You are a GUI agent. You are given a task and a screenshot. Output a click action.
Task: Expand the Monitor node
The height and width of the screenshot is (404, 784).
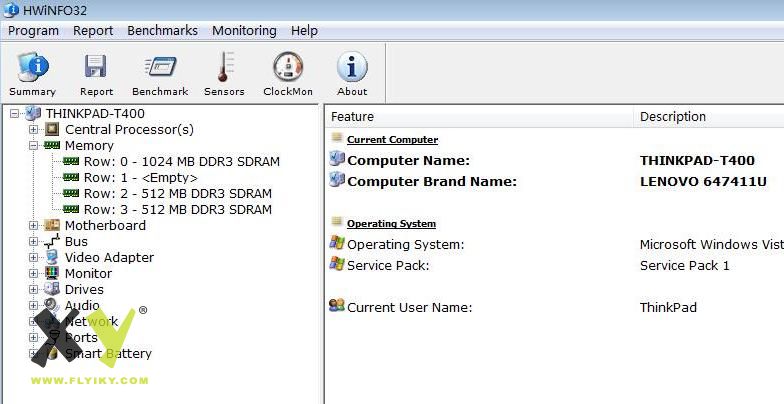pos(34,274)
